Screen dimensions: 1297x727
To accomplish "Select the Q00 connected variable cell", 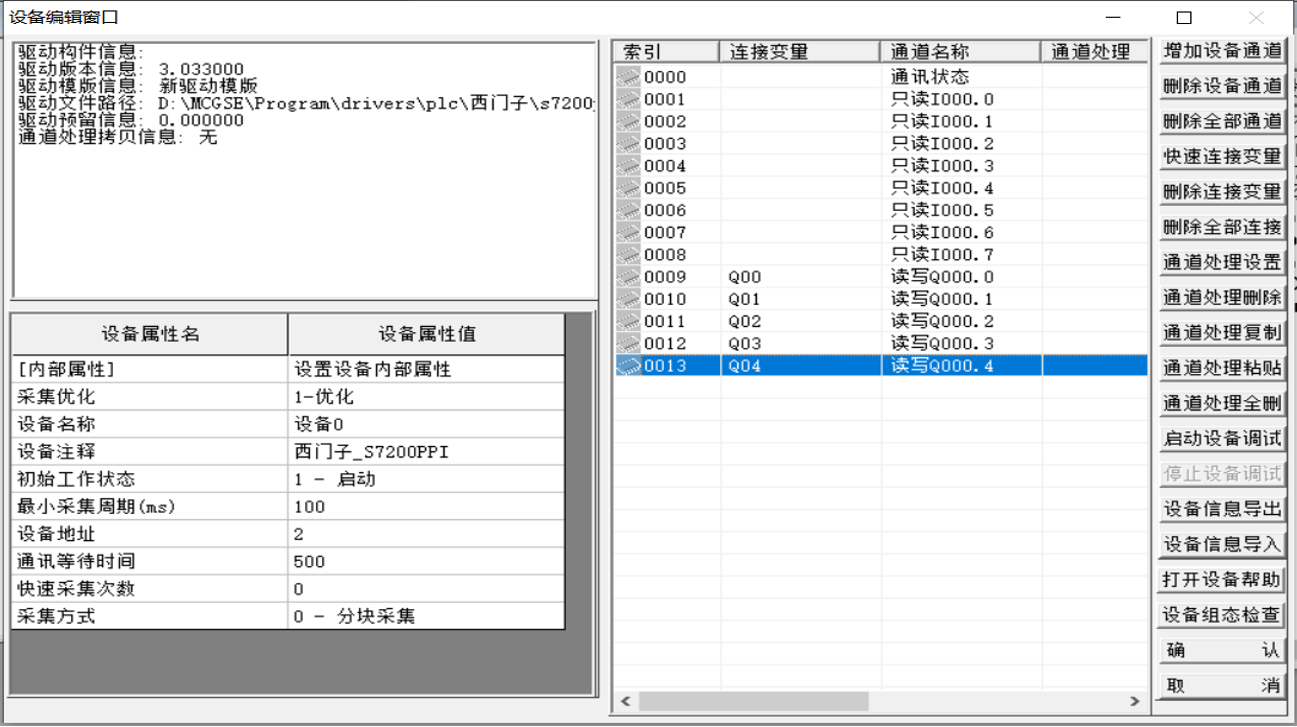I will (x=800, y=277).
